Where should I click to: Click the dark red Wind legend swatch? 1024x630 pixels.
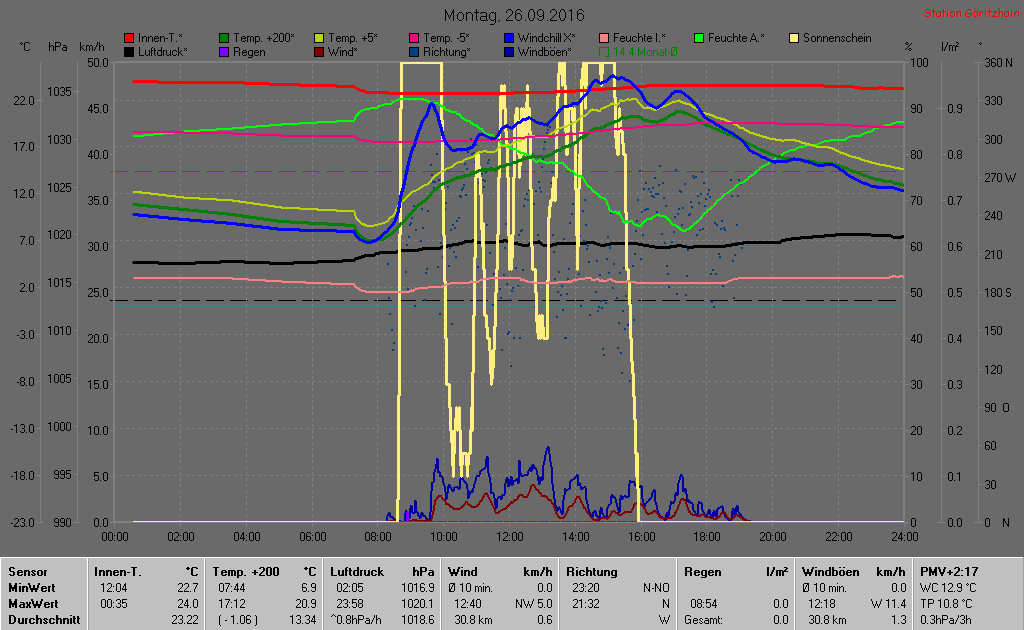coord(319,52)
